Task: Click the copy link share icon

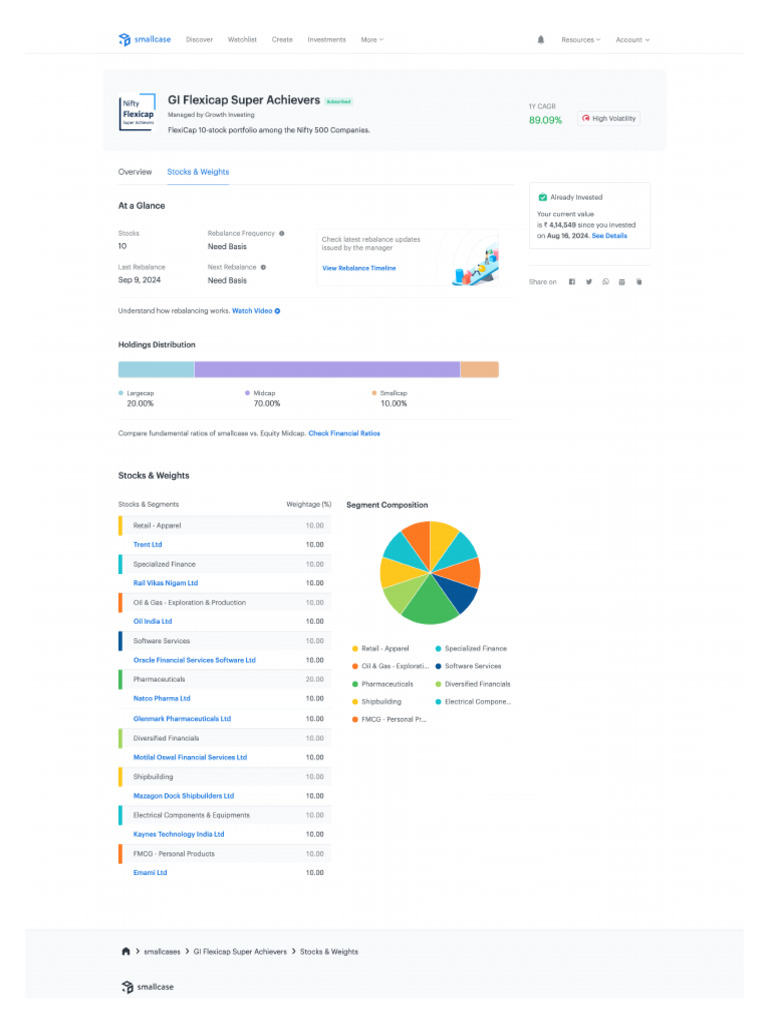Action: (638, 282)
